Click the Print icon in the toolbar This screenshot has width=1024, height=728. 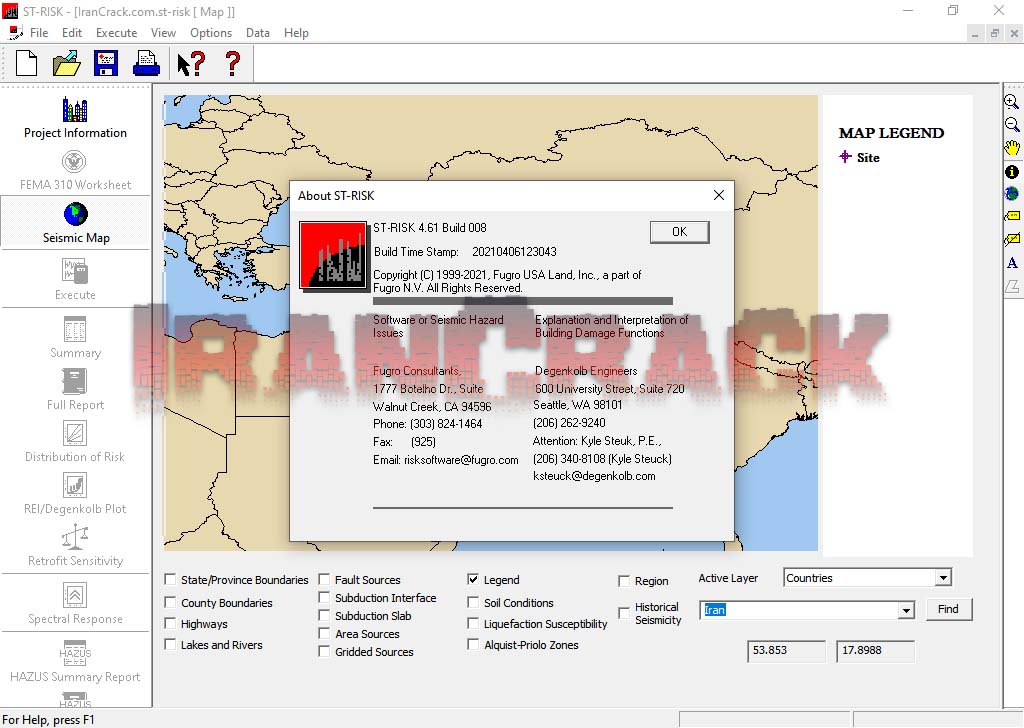147,62
